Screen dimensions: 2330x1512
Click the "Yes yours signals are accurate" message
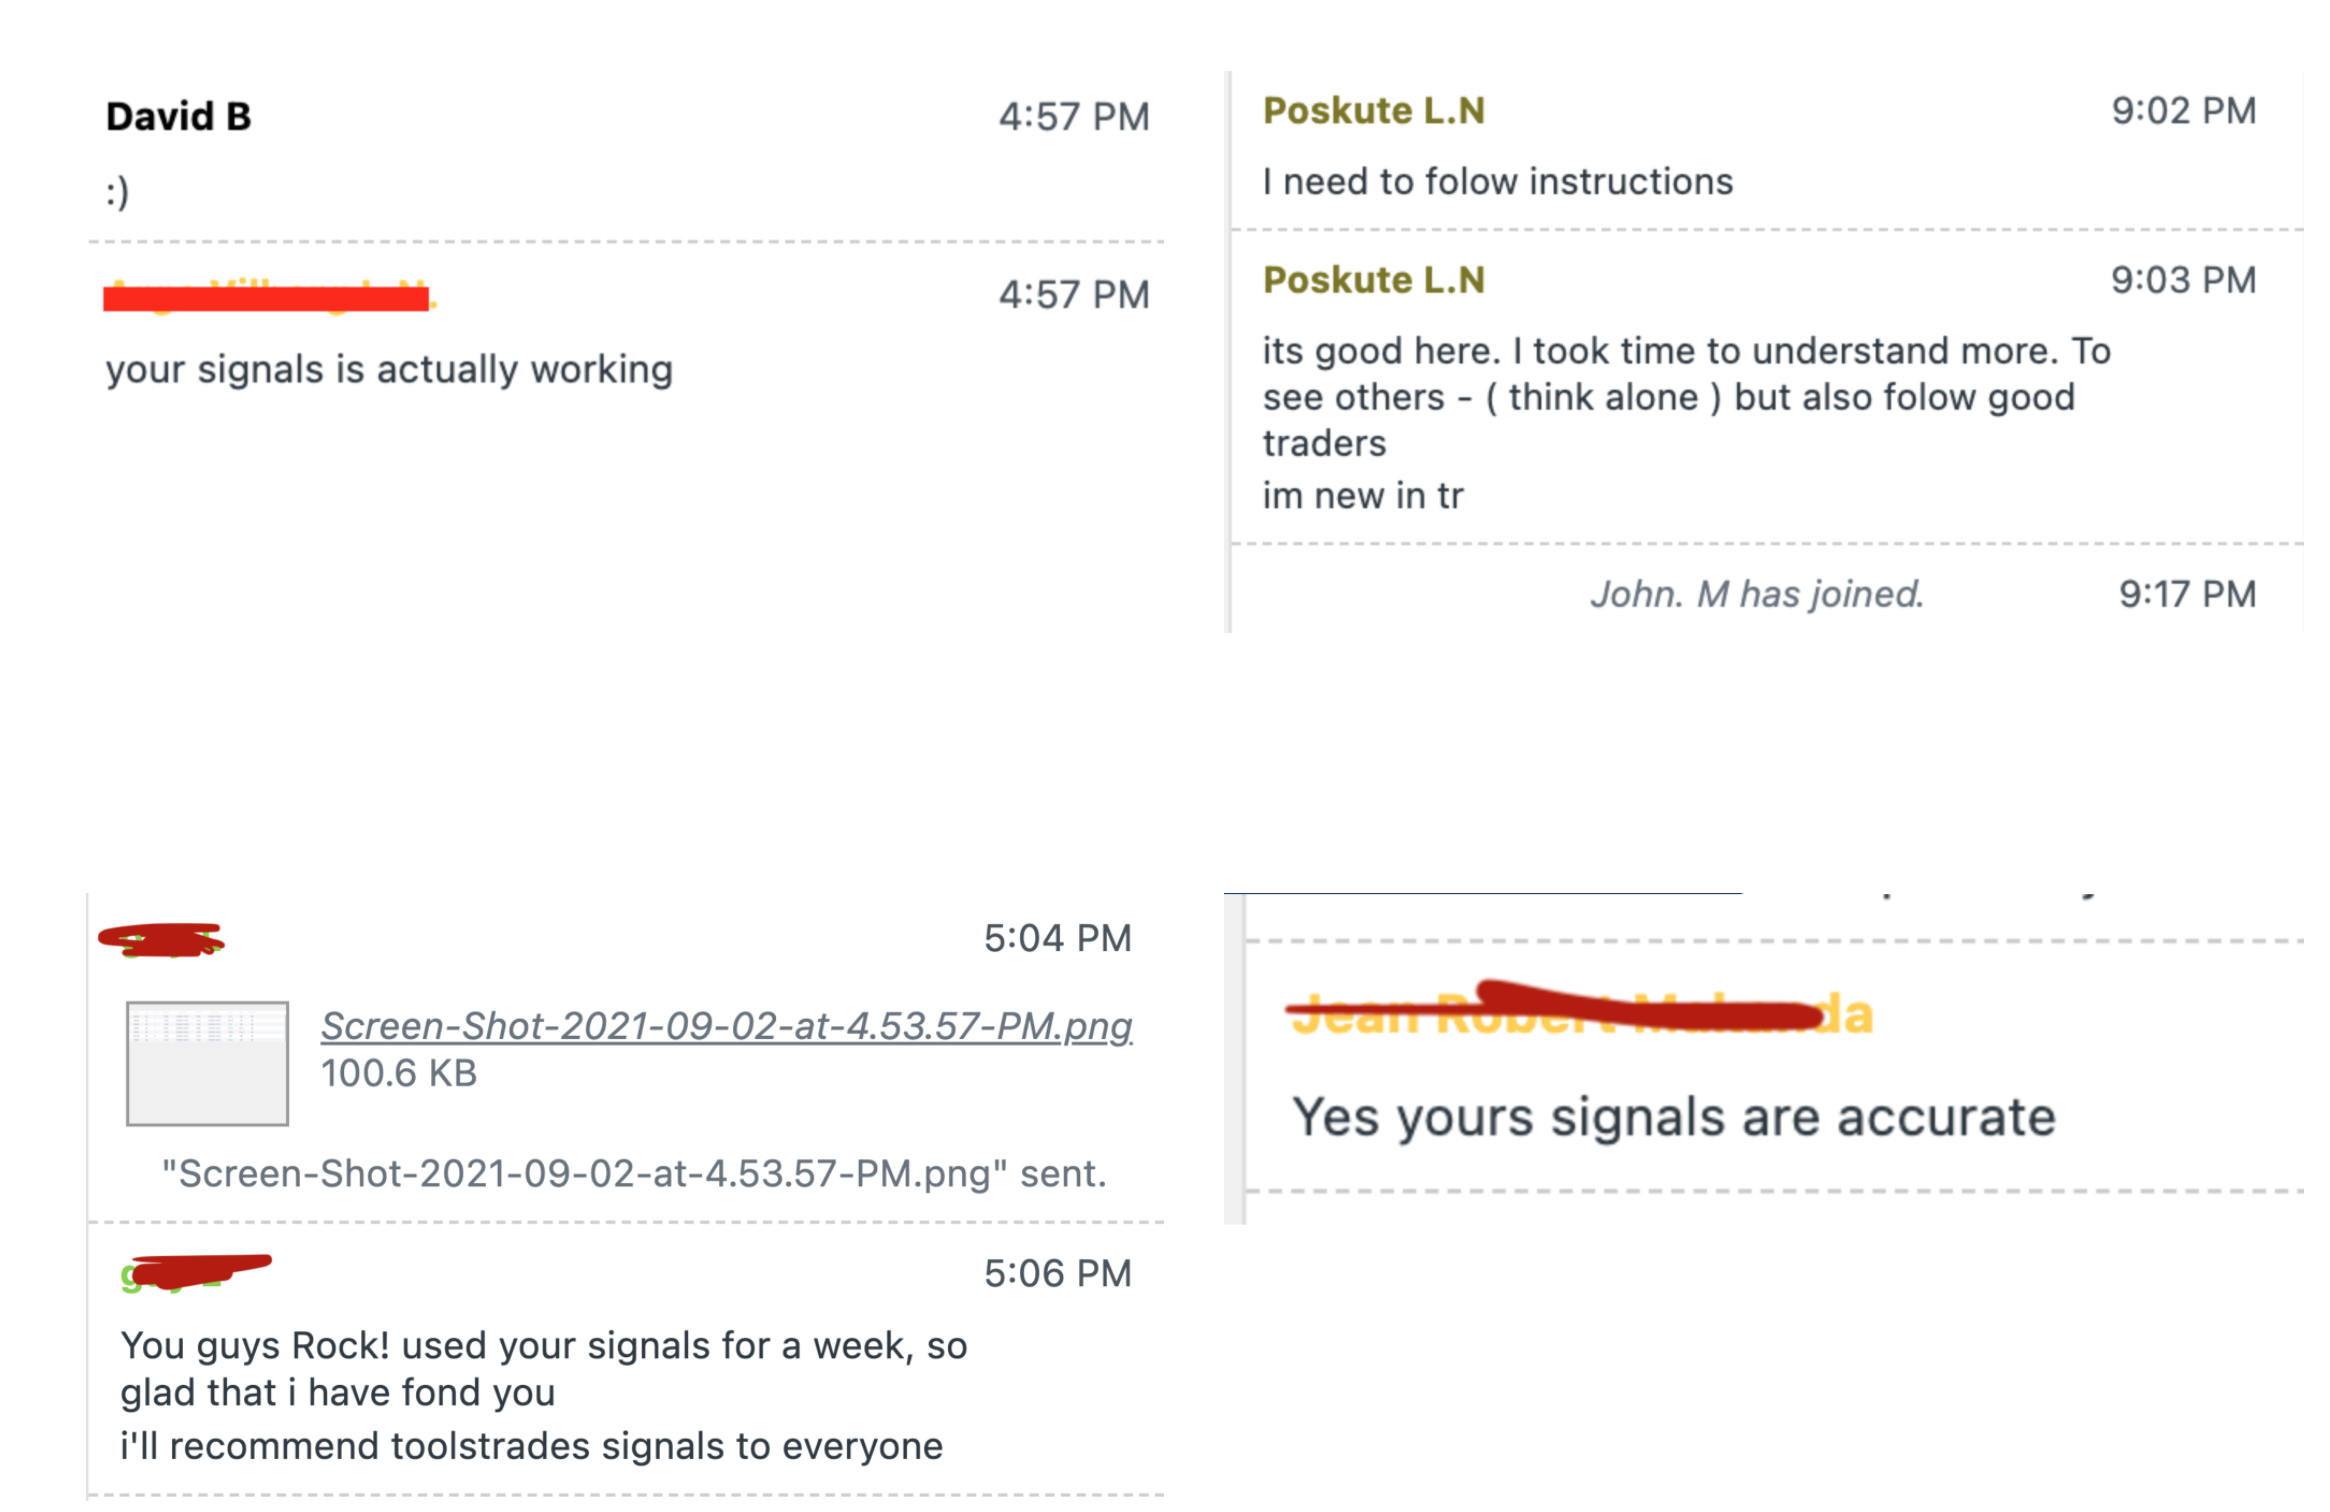click(x=1673, y=1117)
